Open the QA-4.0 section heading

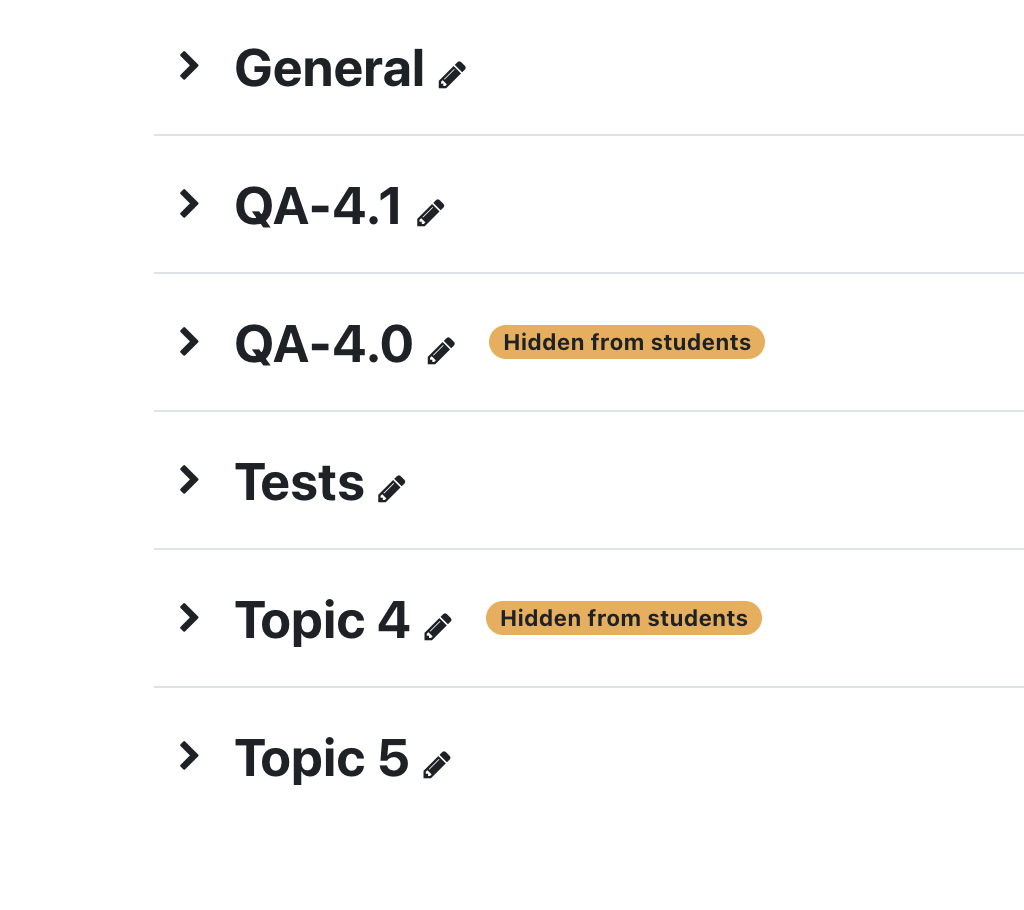click(324, 344)
